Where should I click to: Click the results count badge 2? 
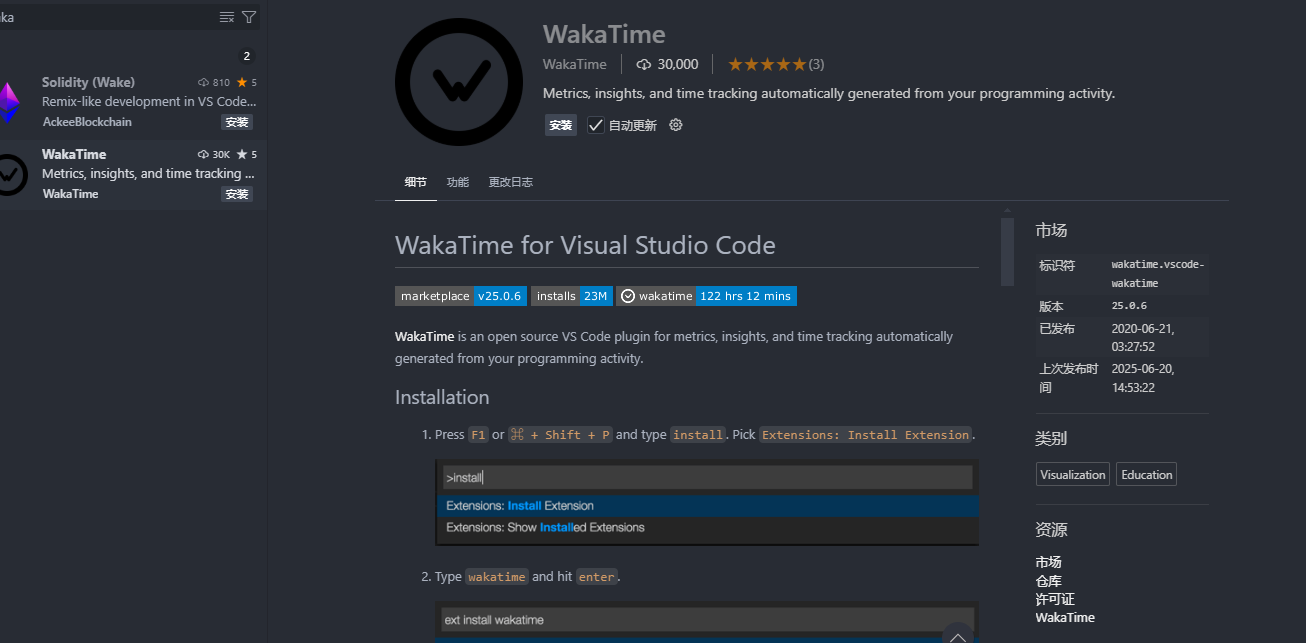coord(247,56)
